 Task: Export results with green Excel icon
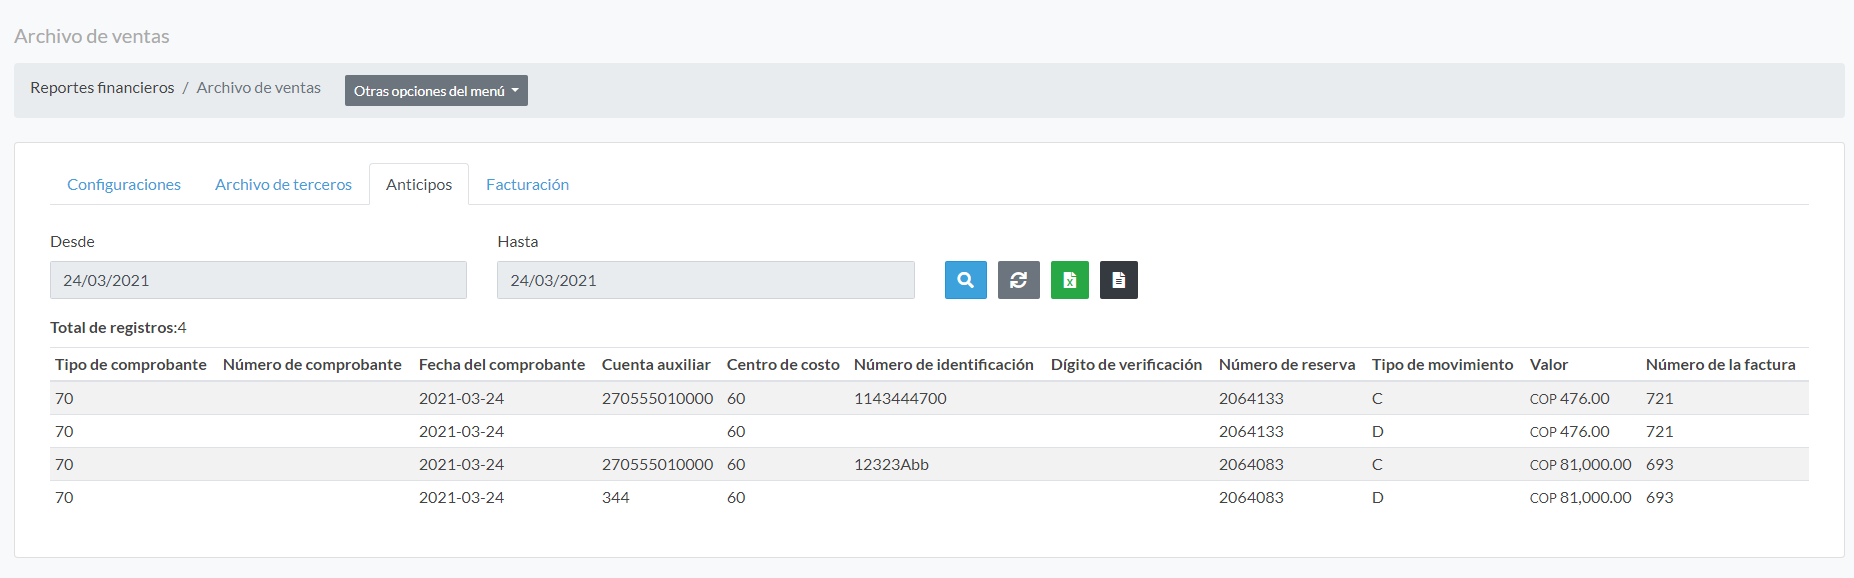[1069, 280]
